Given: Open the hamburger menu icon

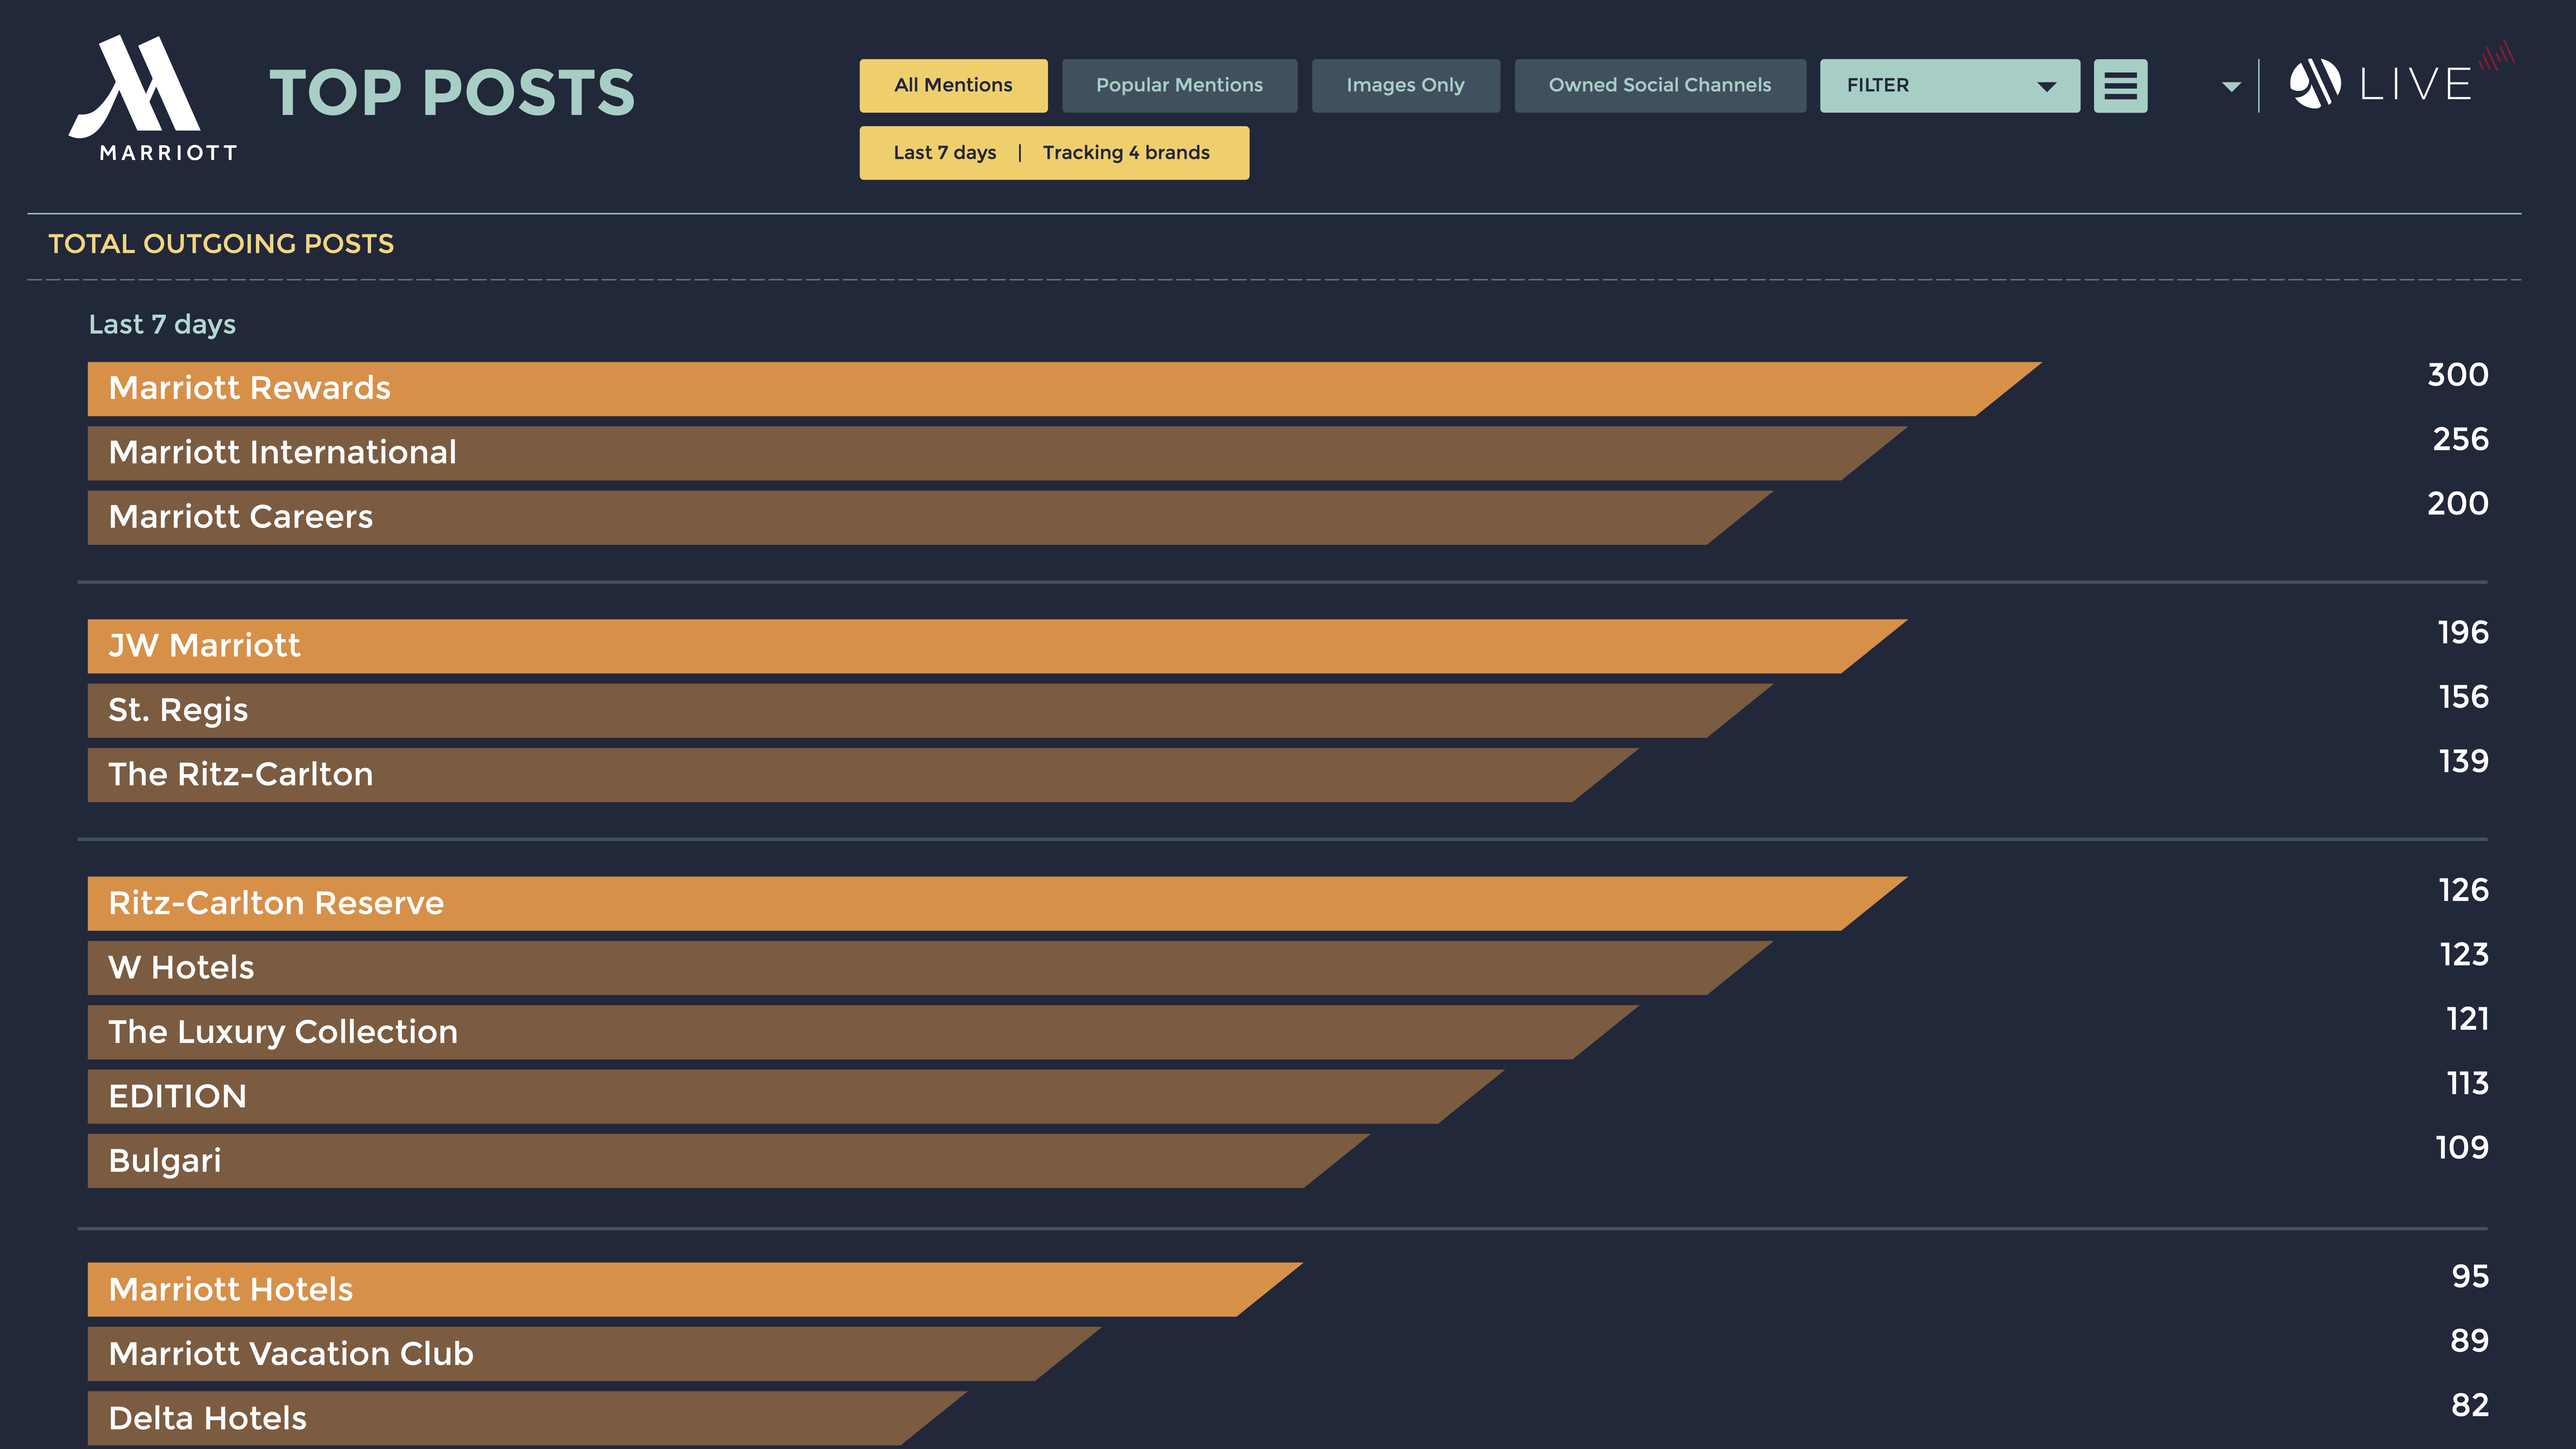Looking at the screenshot, I should [2120, 86].
